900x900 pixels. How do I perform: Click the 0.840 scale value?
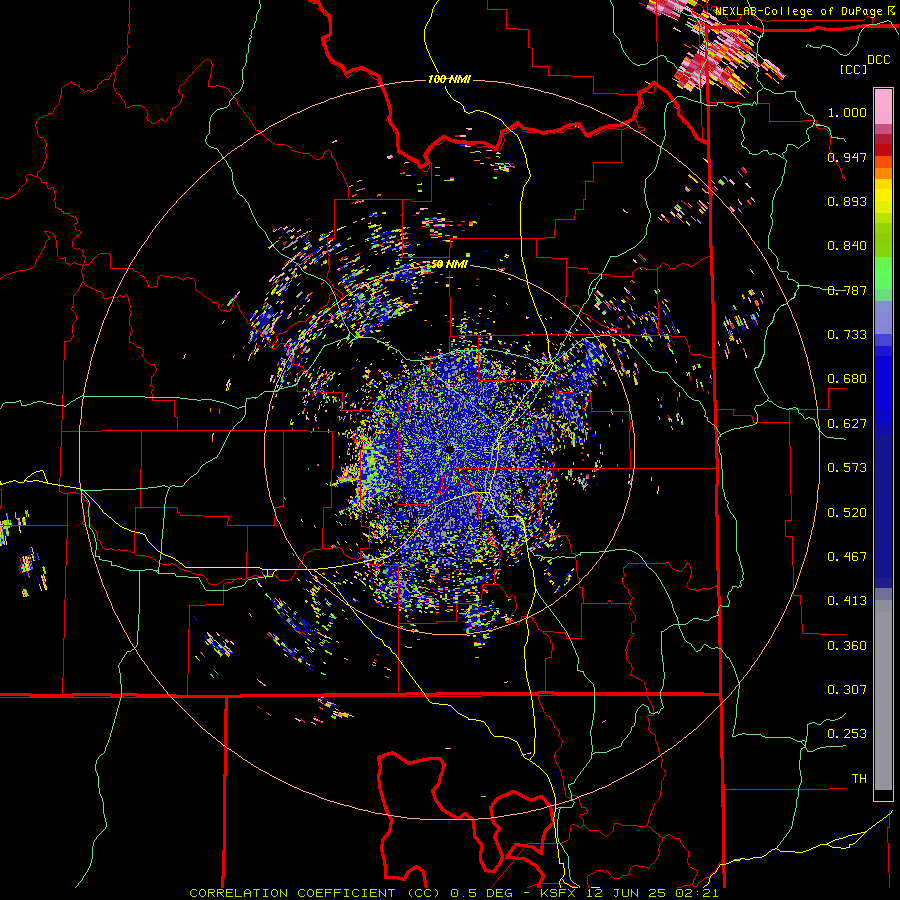click(847, 246)
